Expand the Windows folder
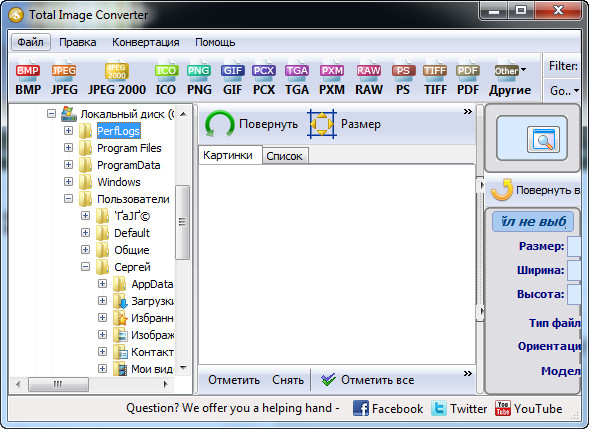Image resolution: width=589 pixels, height=429 pixels. [68, 181]
